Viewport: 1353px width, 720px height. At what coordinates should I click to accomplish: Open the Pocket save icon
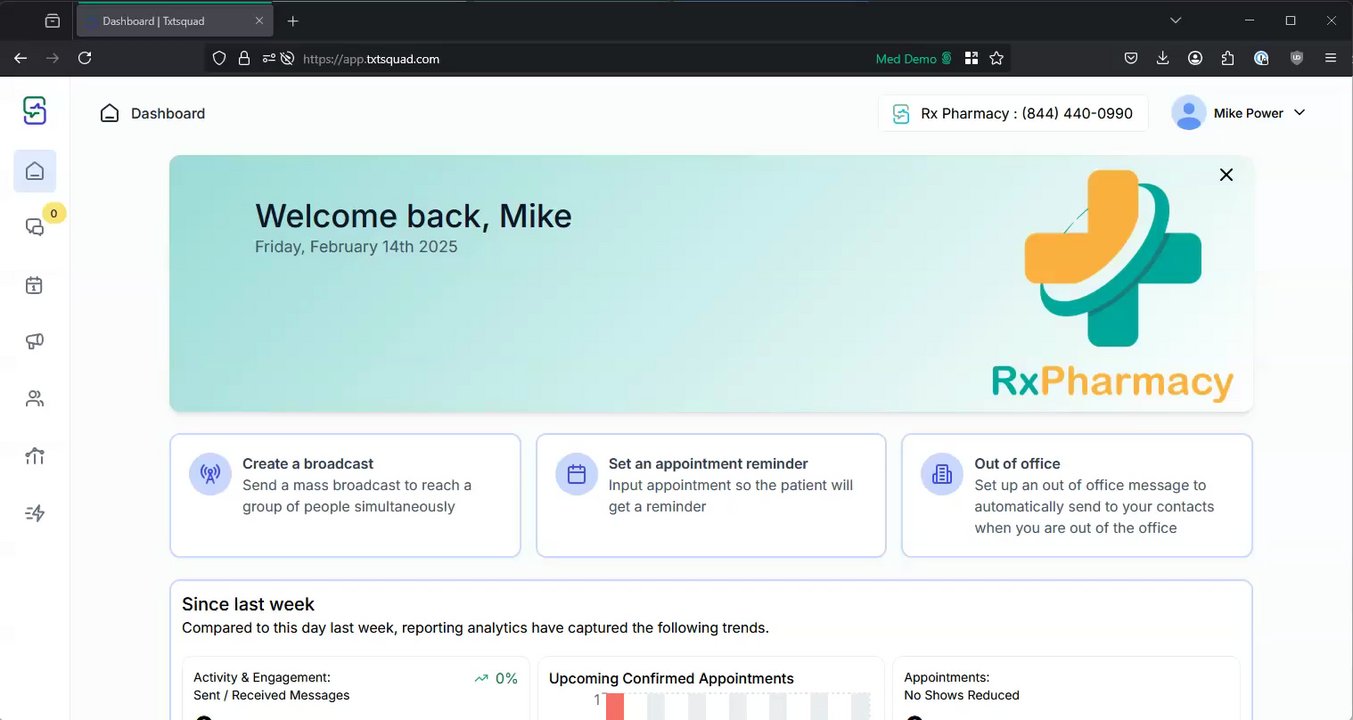(1131, 58)
